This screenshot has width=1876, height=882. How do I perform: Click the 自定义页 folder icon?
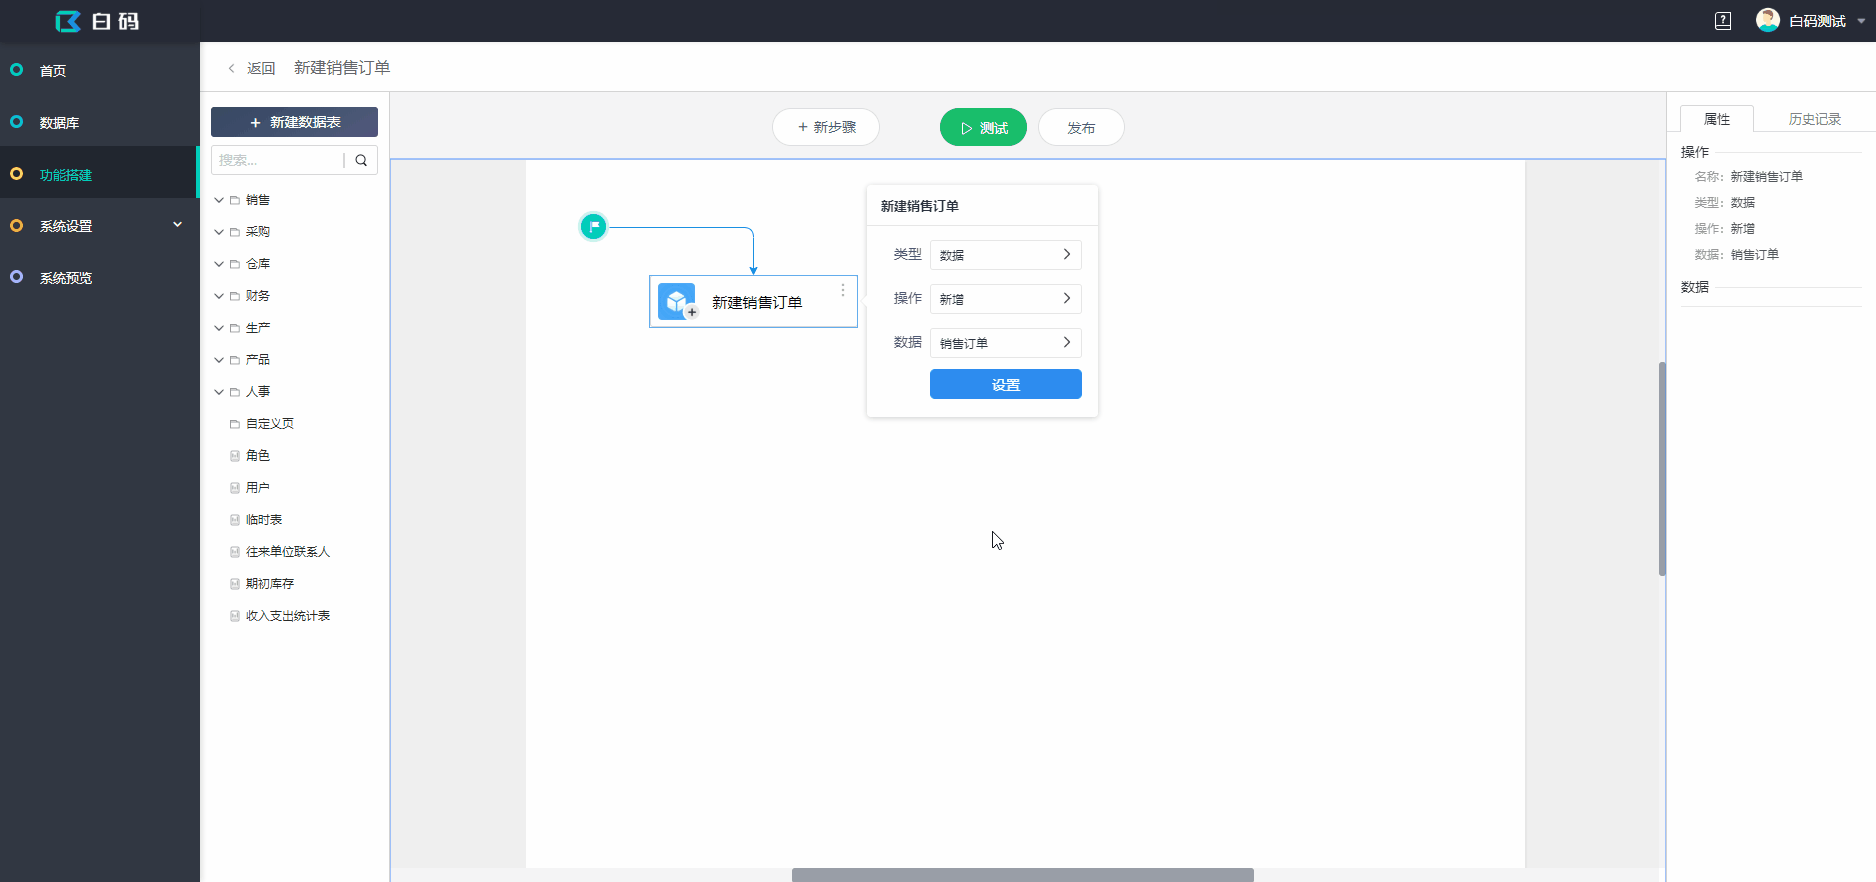click(235, 424)
